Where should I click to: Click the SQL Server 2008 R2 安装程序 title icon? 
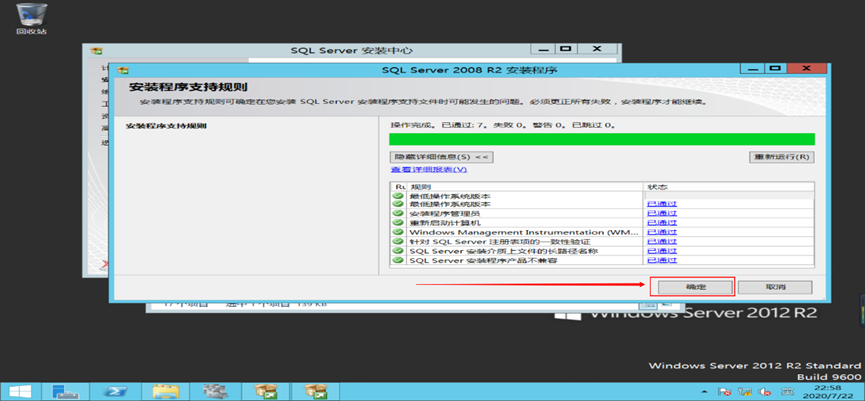124,70
